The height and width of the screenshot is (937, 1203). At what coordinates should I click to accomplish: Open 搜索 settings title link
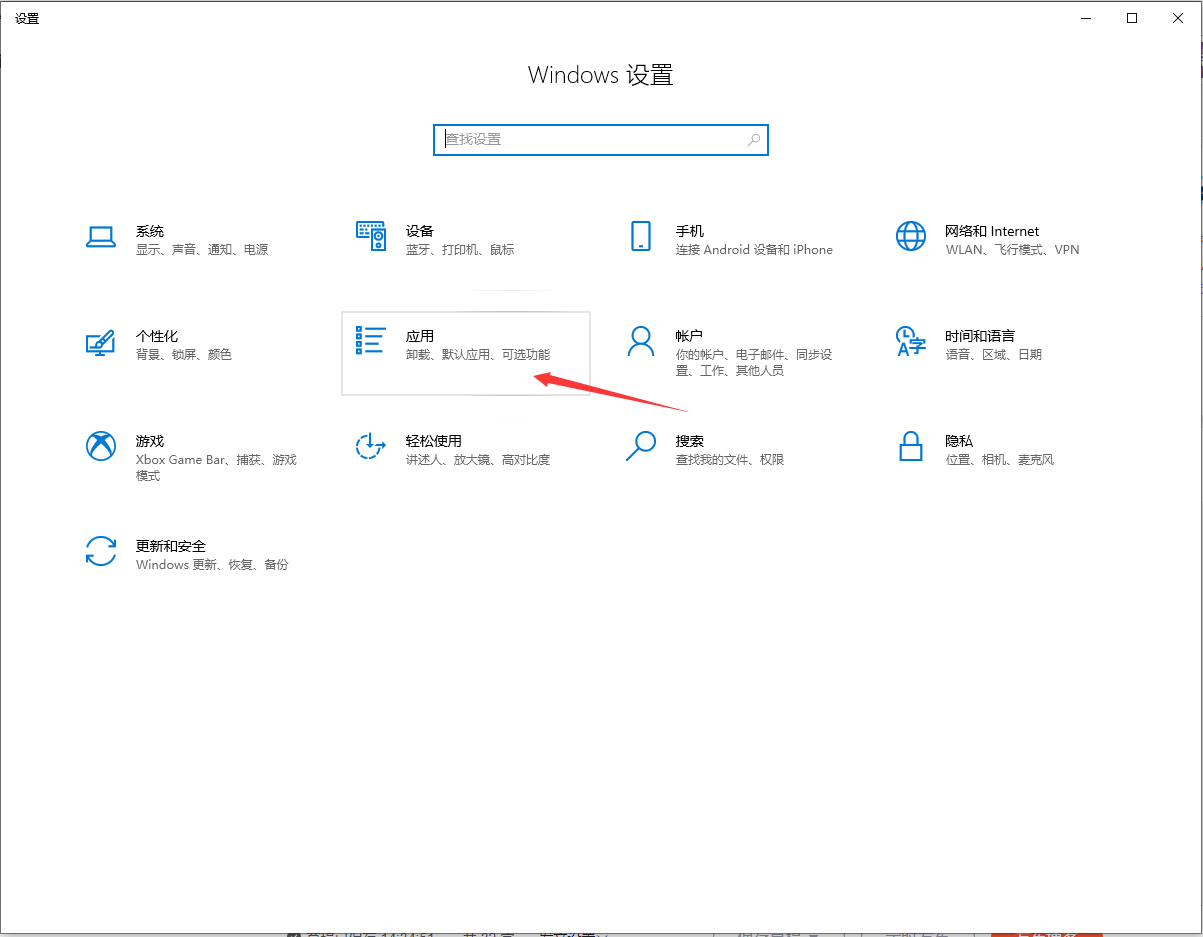click(690, 441)
